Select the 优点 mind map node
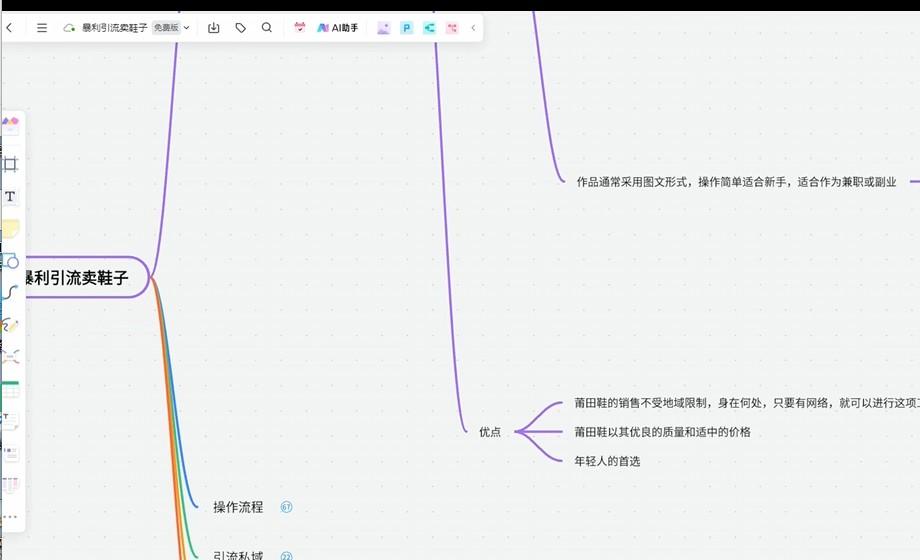Screen dimensions: 920x560 pyautogui.click(x=490, y=432)
